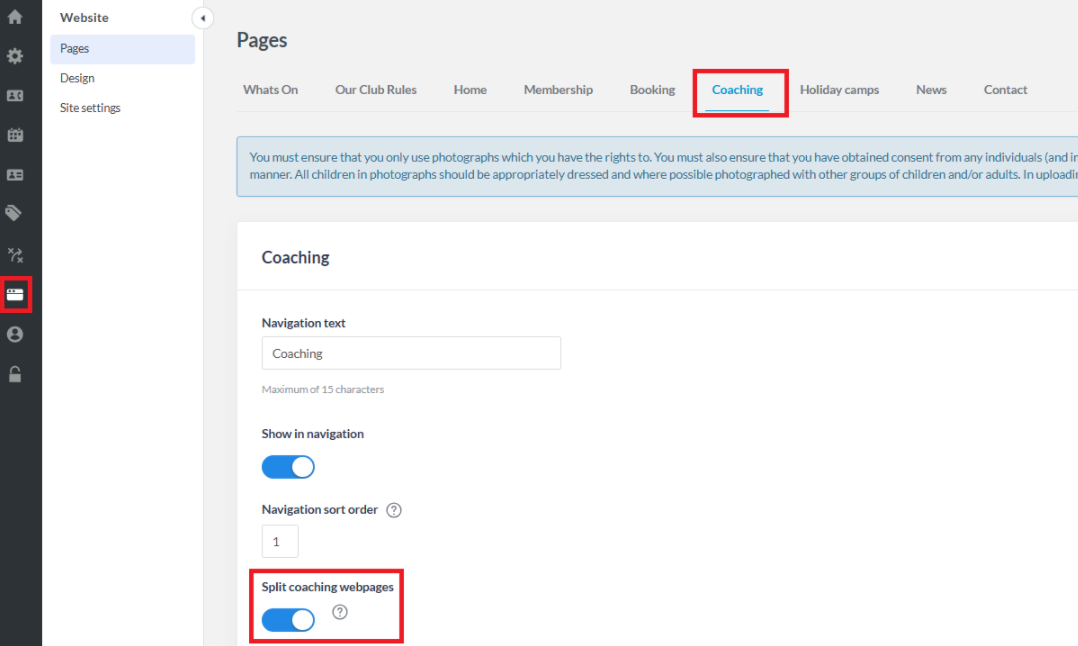Click the help icon beside Navigation sort order
Screen dimensions: 1078x646
tap(394, 510)
